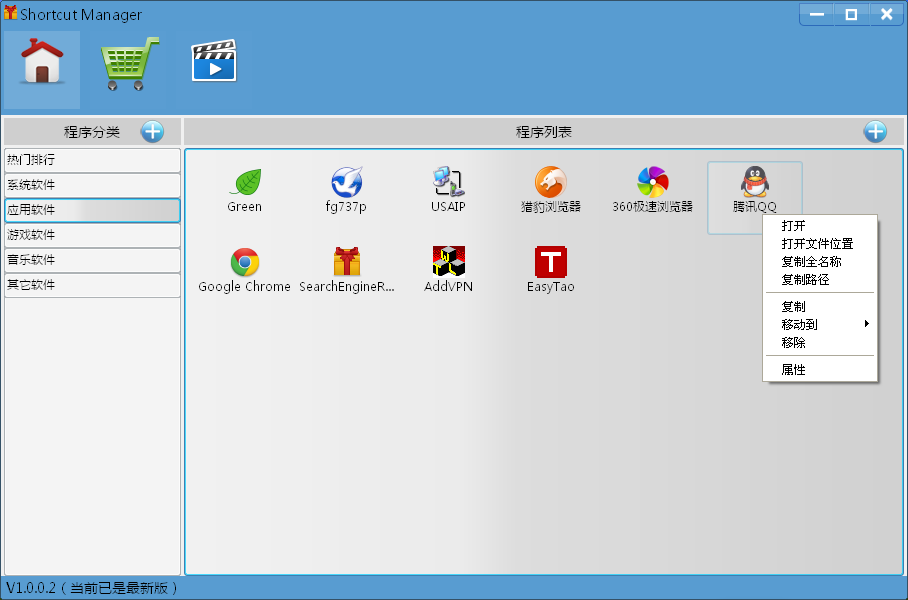Select the USAIP shortcut

coord(448,191)
